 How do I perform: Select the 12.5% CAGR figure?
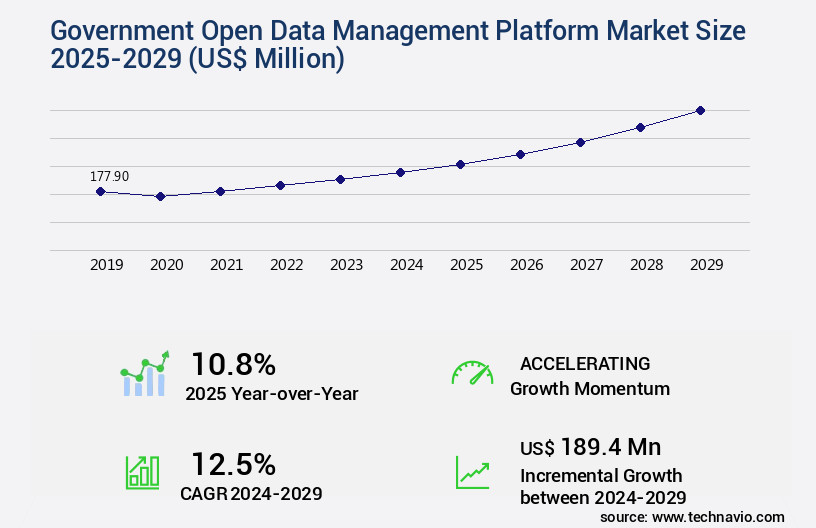pos(233,464)
